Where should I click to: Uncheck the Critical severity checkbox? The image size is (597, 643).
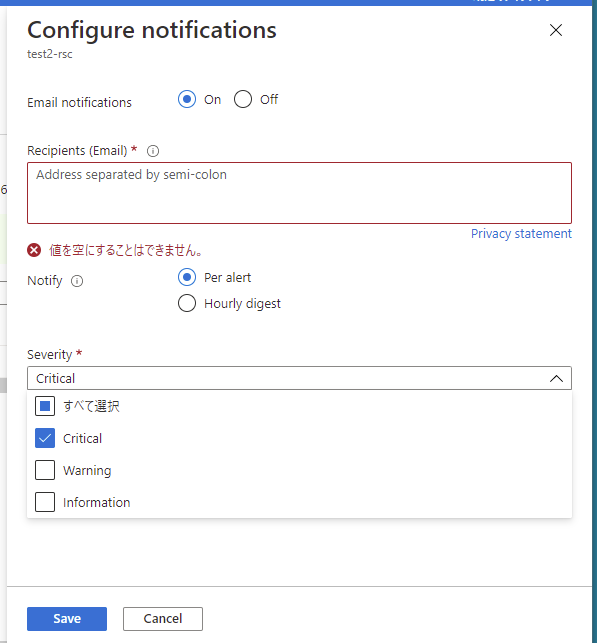pos(45,438)
